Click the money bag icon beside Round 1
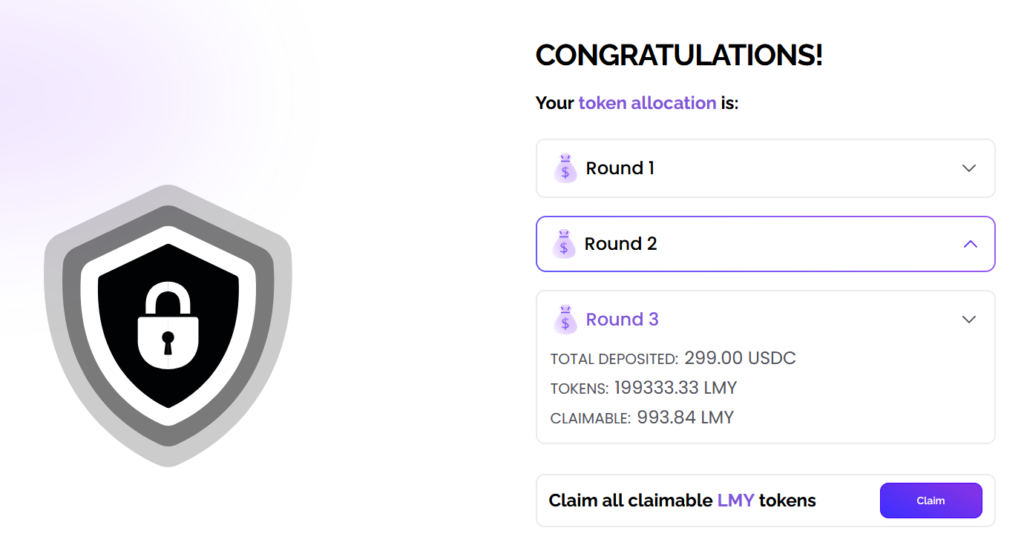The height and width of the screenshot is (545, 1024). click(566, 168)
